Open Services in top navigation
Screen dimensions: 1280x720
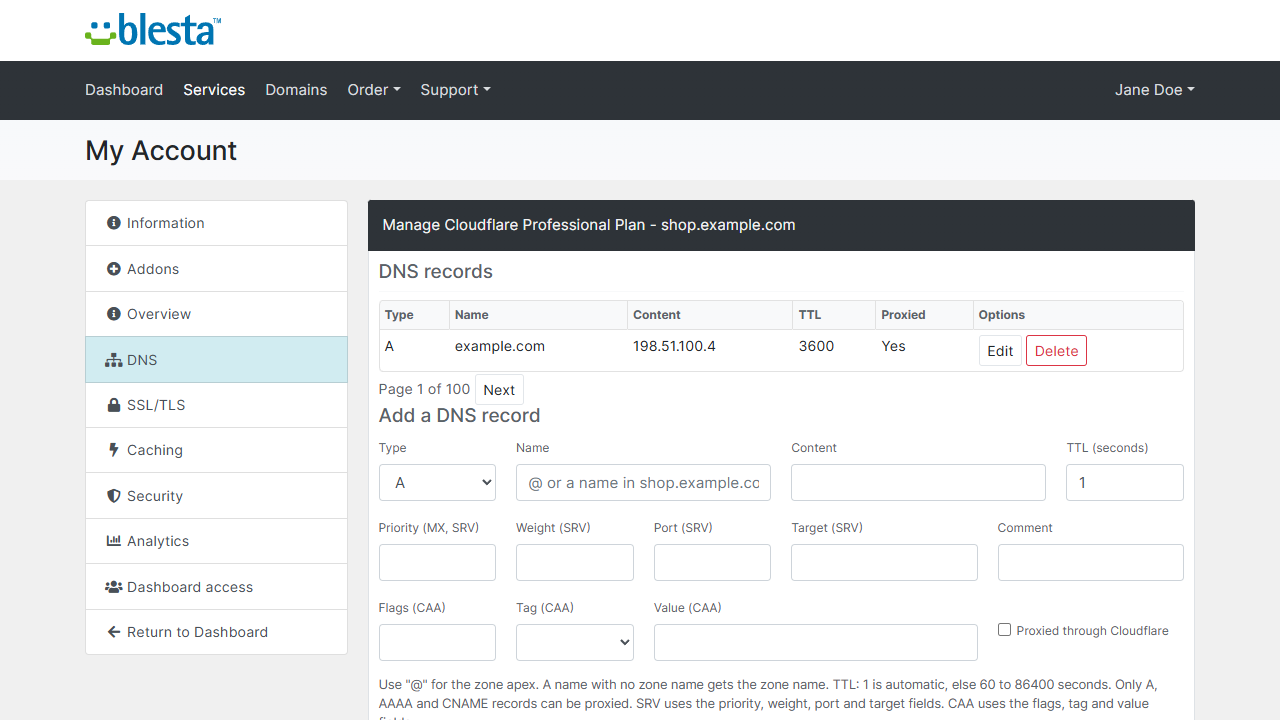(214, 90)
